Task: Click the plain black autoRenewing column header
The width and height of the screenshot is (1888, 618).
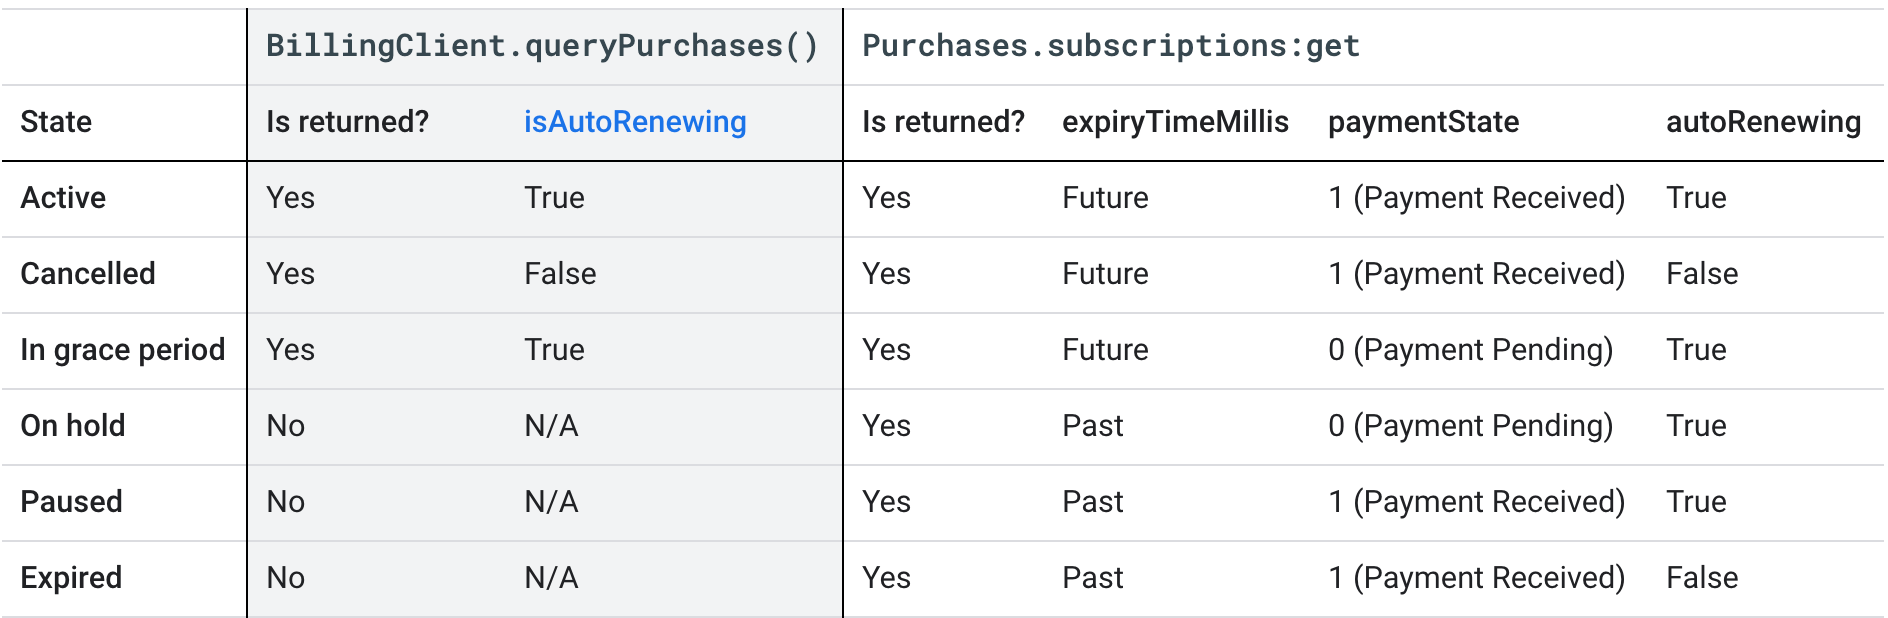Action: pyautogui.click(x=1763, y=122)
